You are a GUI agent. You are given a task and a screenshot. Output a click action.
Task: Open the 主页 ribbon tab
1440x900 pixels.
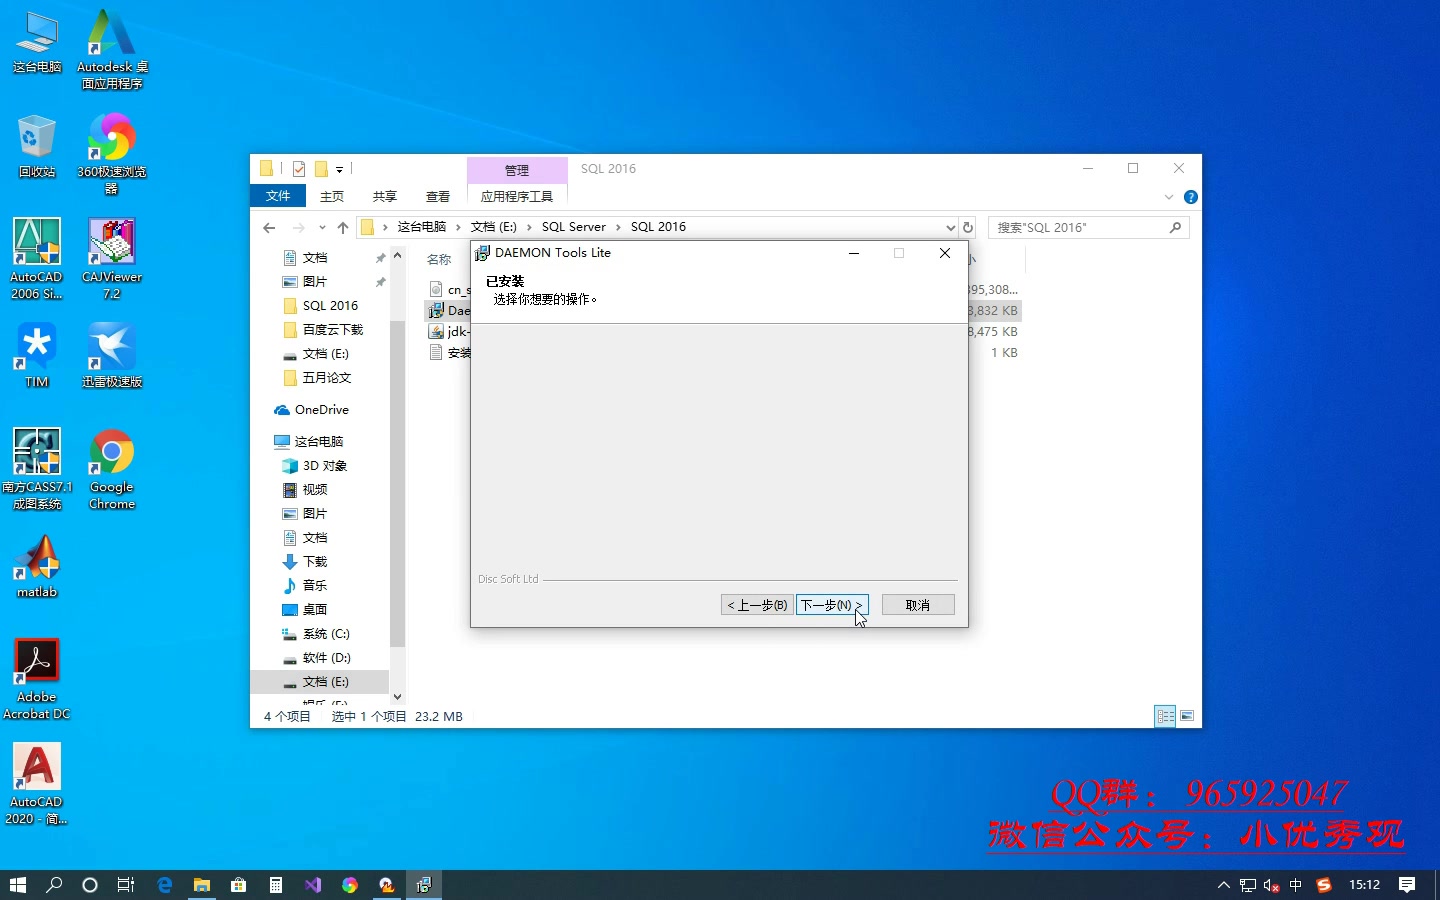pyautogui.click(x=332, y=196)
